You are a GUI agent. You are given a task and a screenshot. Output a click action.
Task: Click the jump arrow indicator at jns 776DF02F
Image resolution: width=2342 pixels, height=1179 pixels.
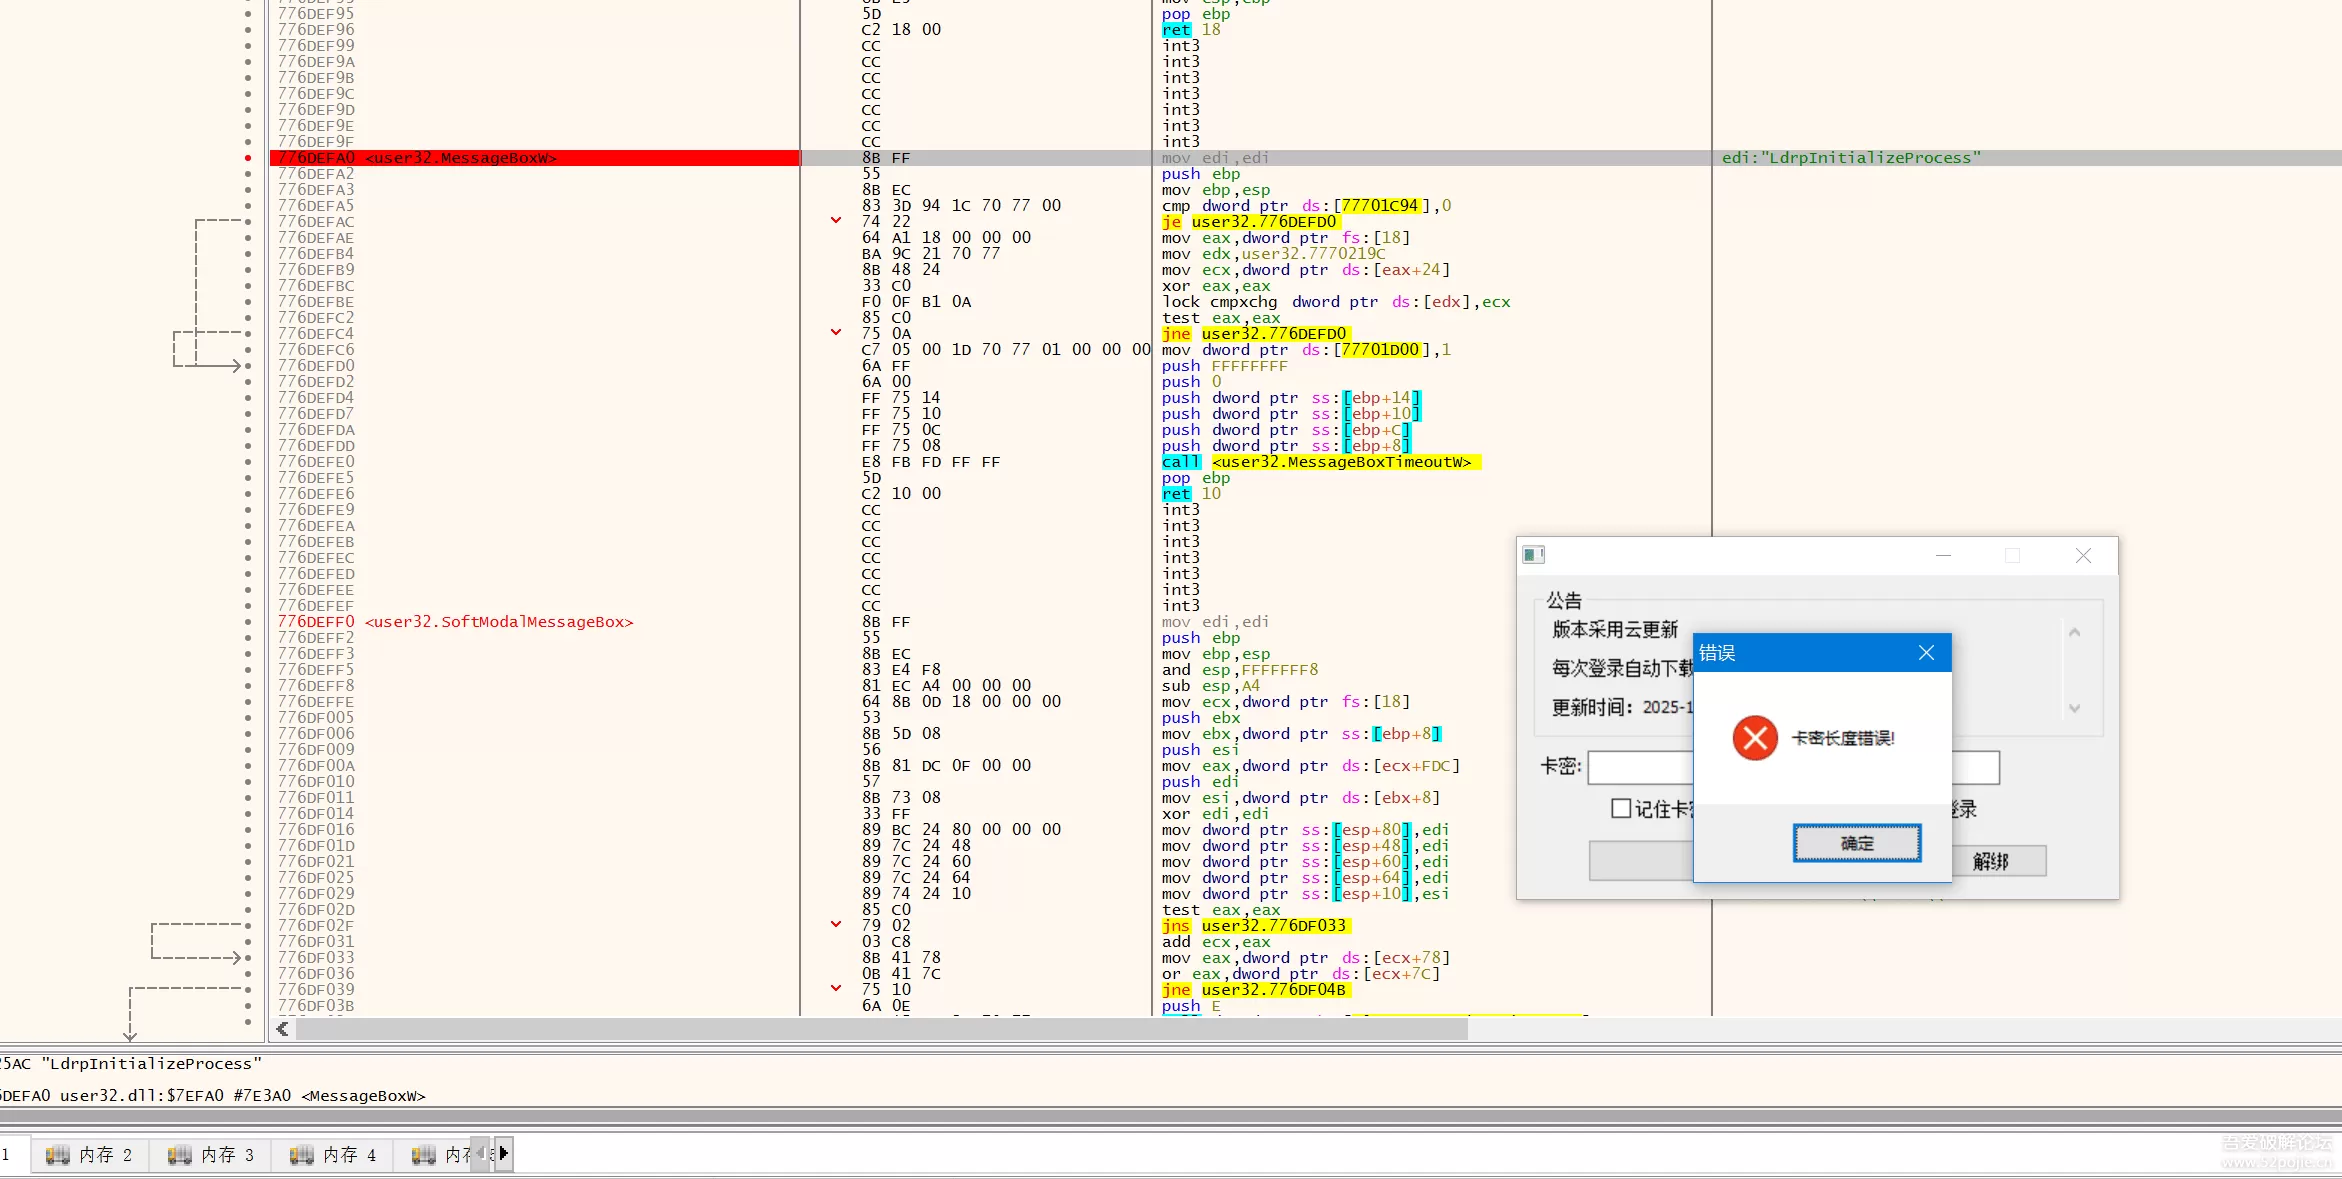pyautogui.click(x=836, y=925)
